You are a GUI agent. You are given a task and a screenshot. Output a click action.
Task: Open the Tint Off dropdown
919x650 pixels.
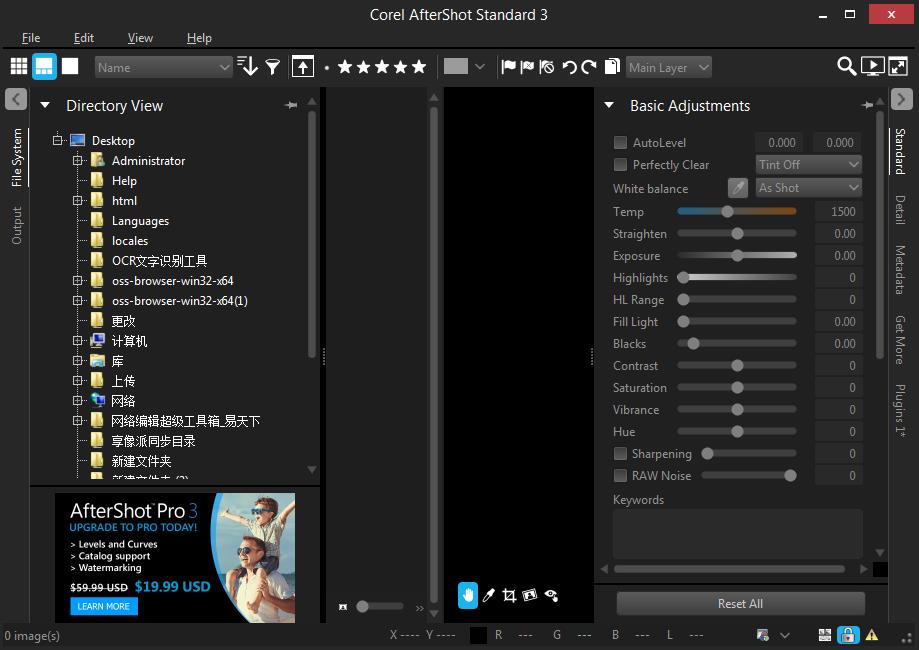pos(809,165)
